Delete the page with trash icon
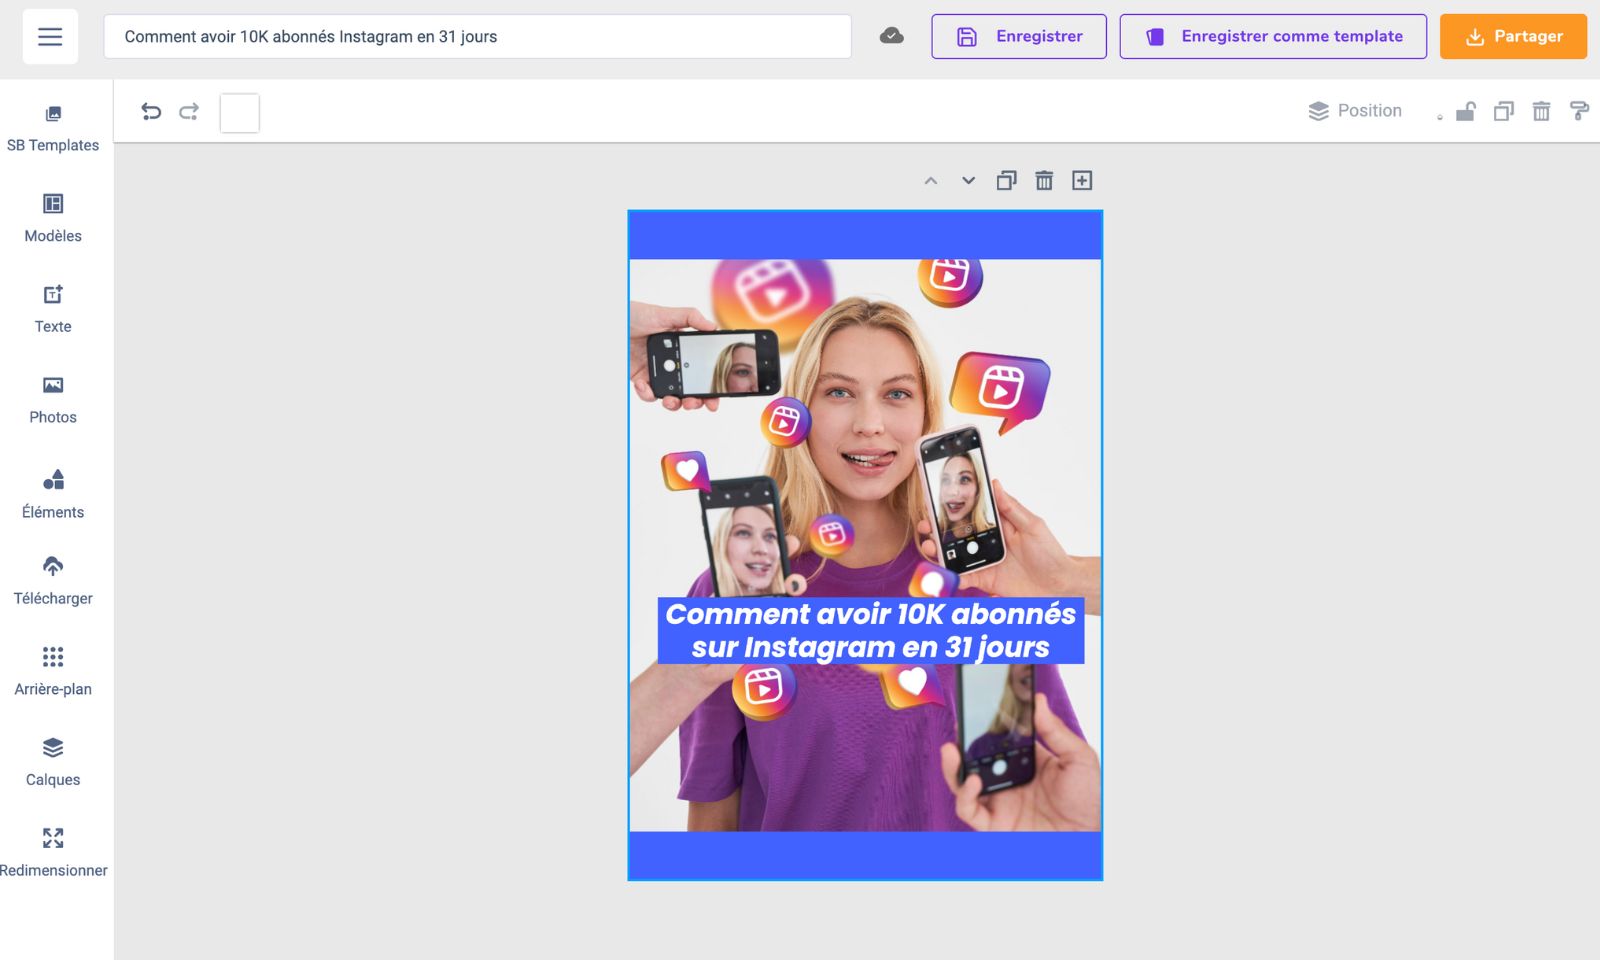This screenshot has width=1600, height=960. click(1044, 181)
